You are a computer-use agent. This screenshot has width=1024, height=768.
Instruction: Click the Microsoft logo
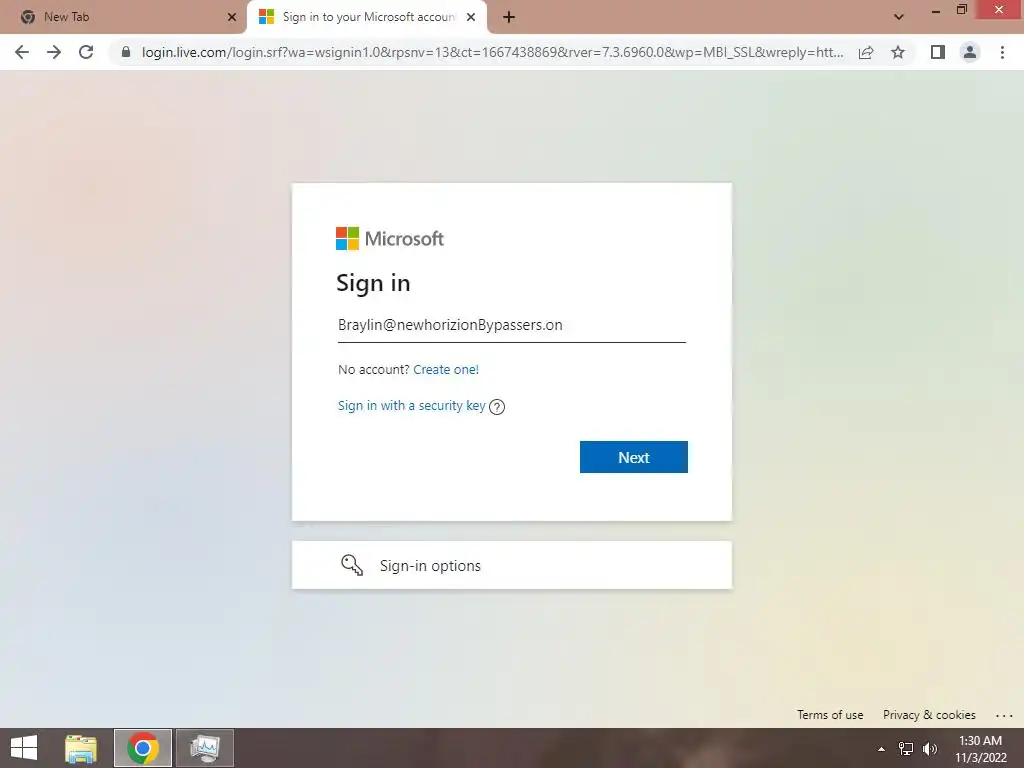[390, 238]
